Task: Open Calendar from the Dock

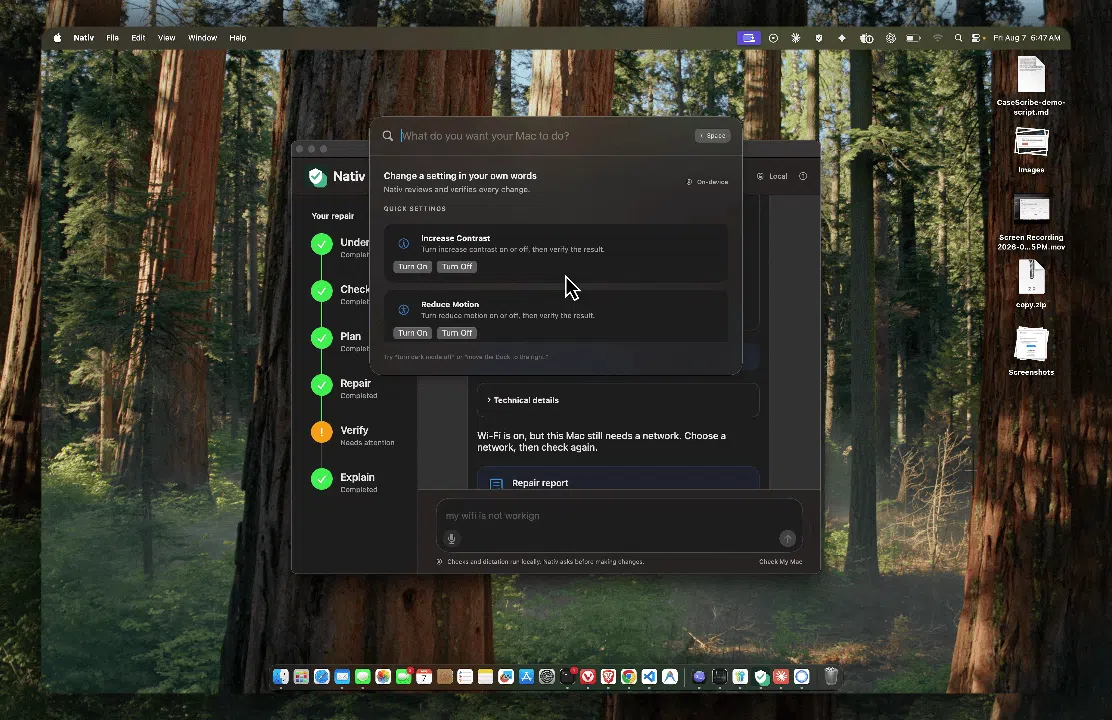Action: click(424, 677)
